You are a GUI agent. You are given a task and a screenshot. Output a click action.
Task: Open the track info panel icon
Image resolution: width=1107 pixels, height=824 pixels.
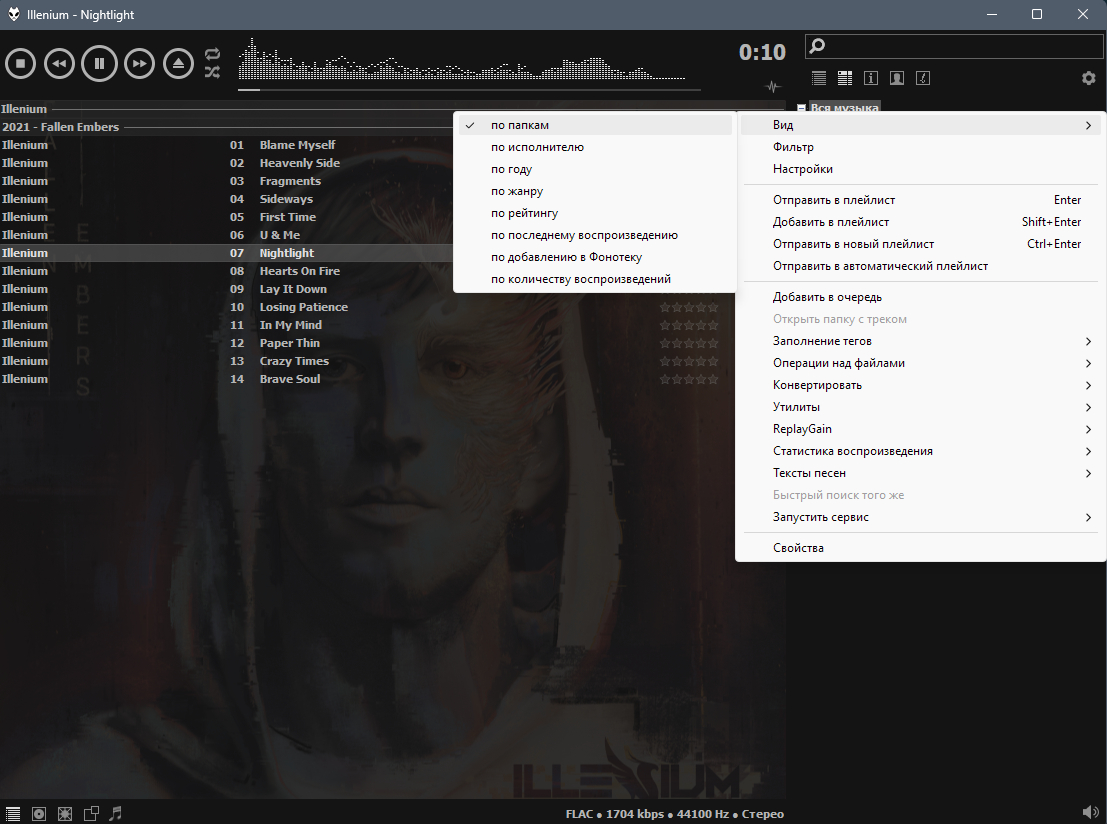tap(871, 78)
